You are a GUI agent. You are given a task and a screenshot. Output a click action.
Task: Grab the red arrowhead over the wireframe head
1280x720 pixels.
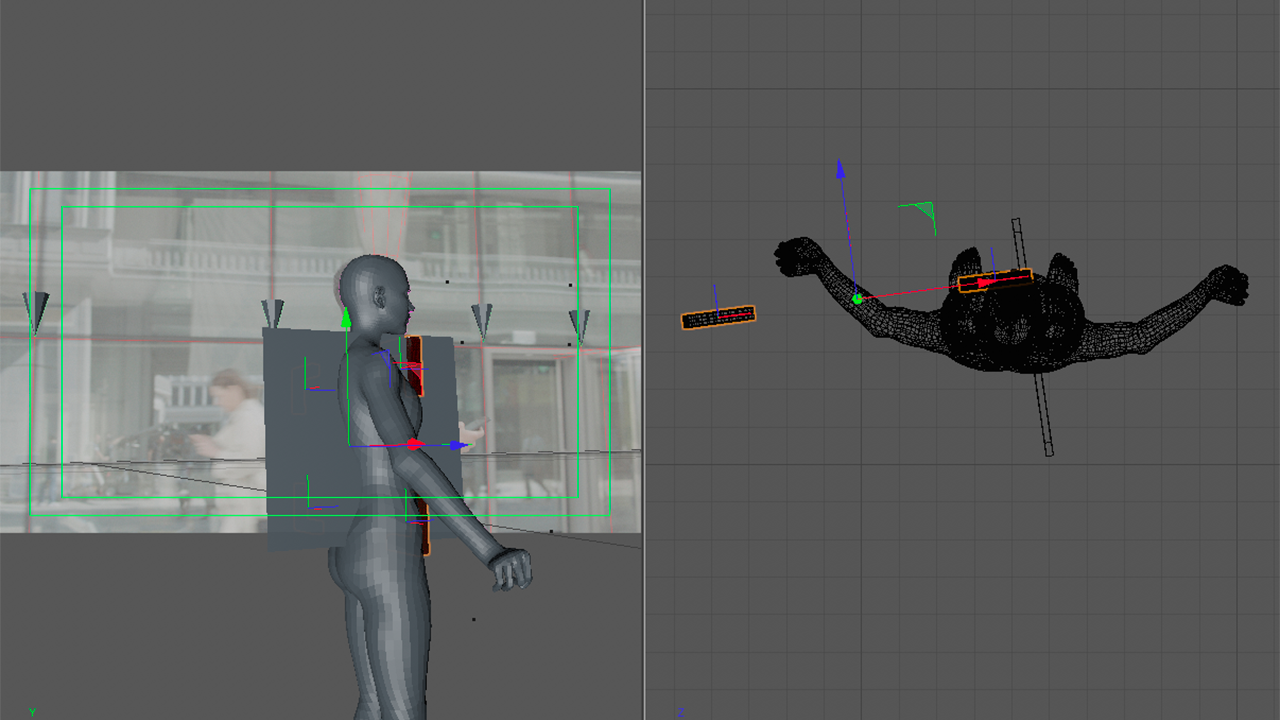tap(985, 283)
